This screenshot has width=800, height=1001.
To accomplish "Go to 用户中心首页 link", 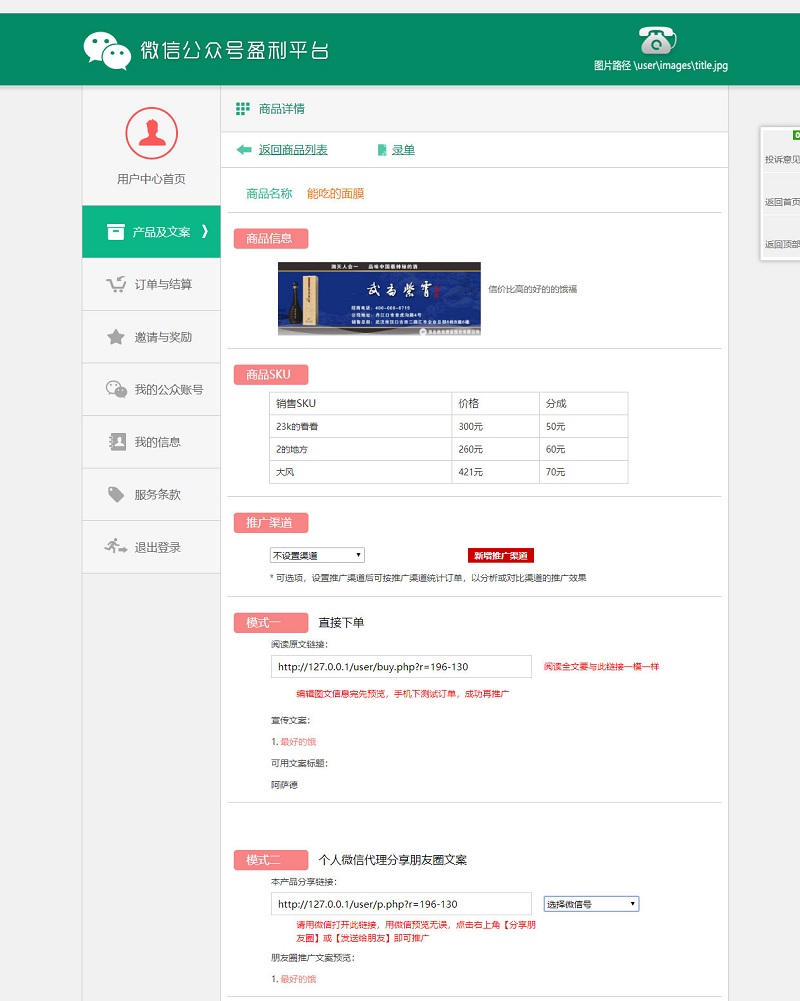I will pos(151,179).
